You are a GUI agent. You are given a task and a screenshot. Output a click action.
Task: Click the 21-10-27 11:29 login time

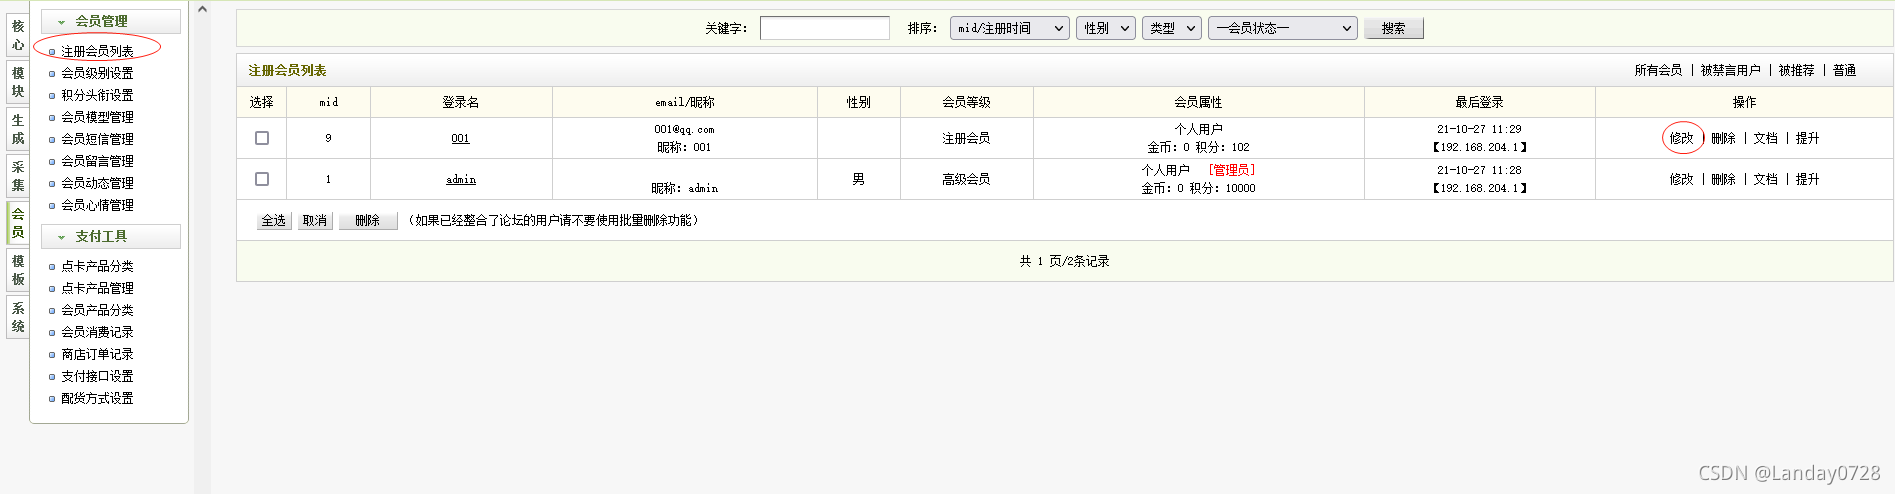coord(1479,129)
